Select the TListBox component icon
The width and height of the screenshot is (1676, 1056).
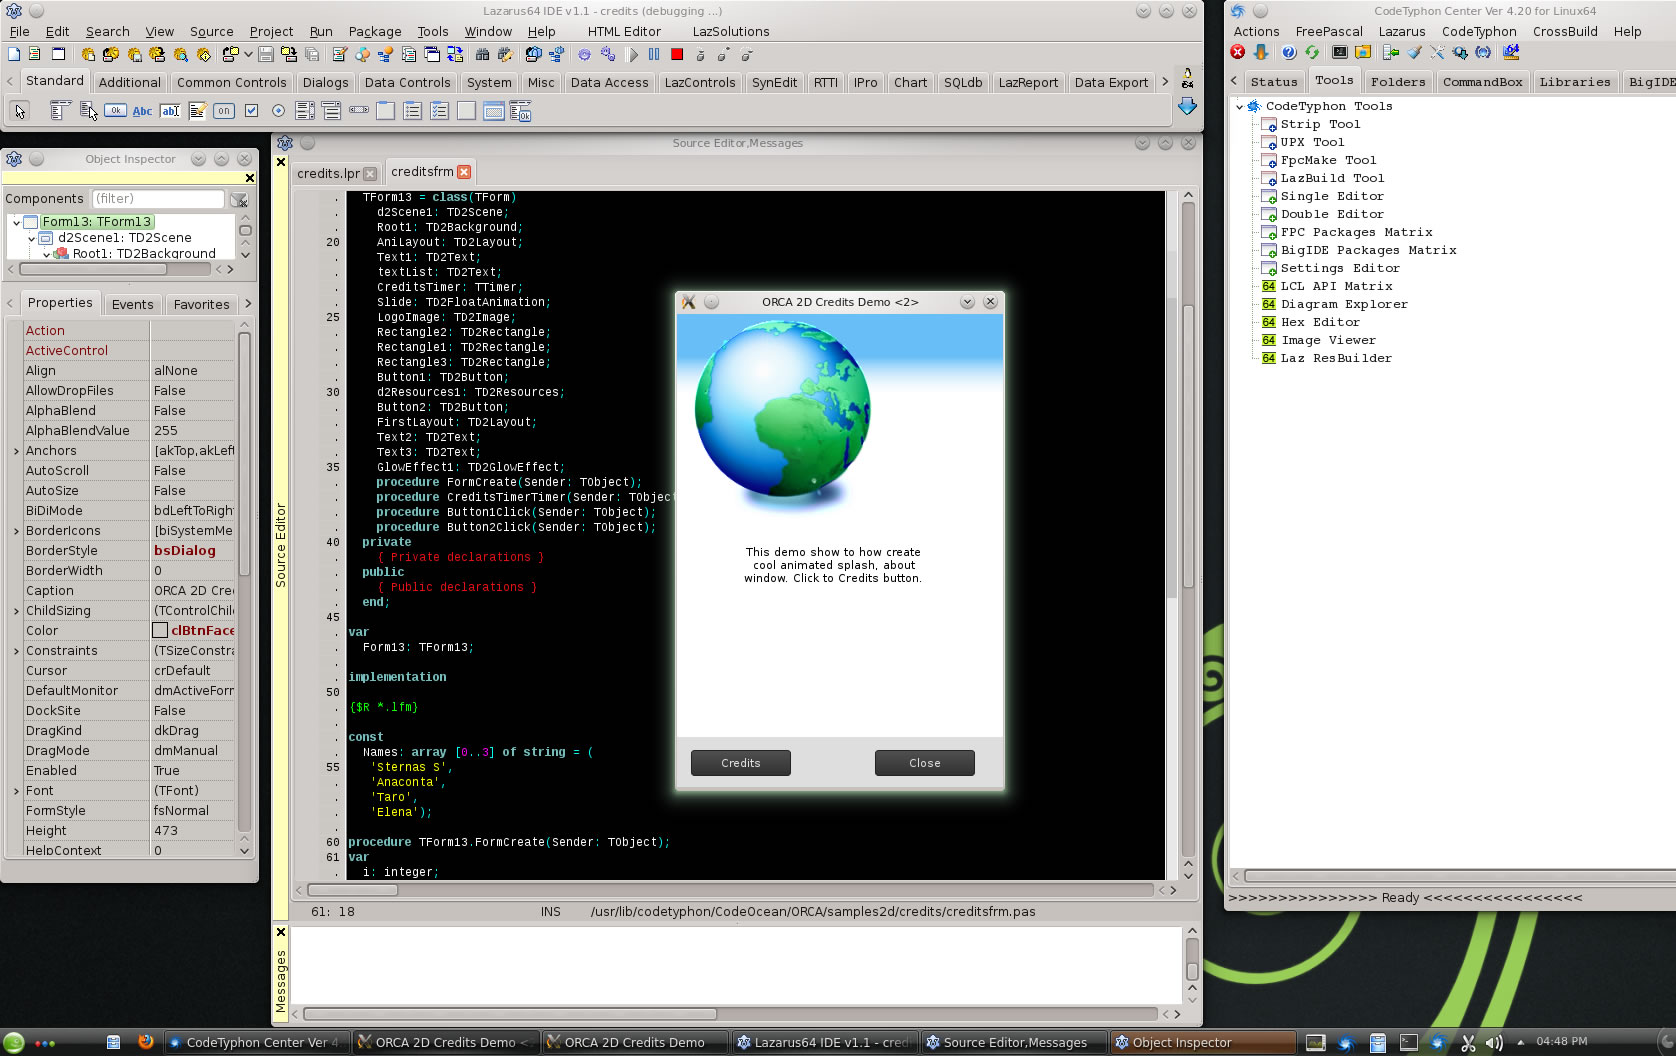tap(305, 111)
